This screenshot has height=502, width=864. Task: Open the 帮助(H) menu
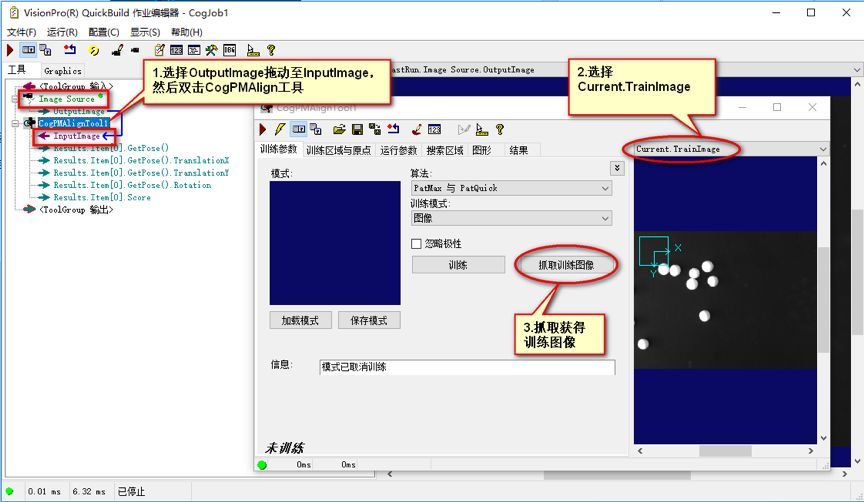pos(186,32)
